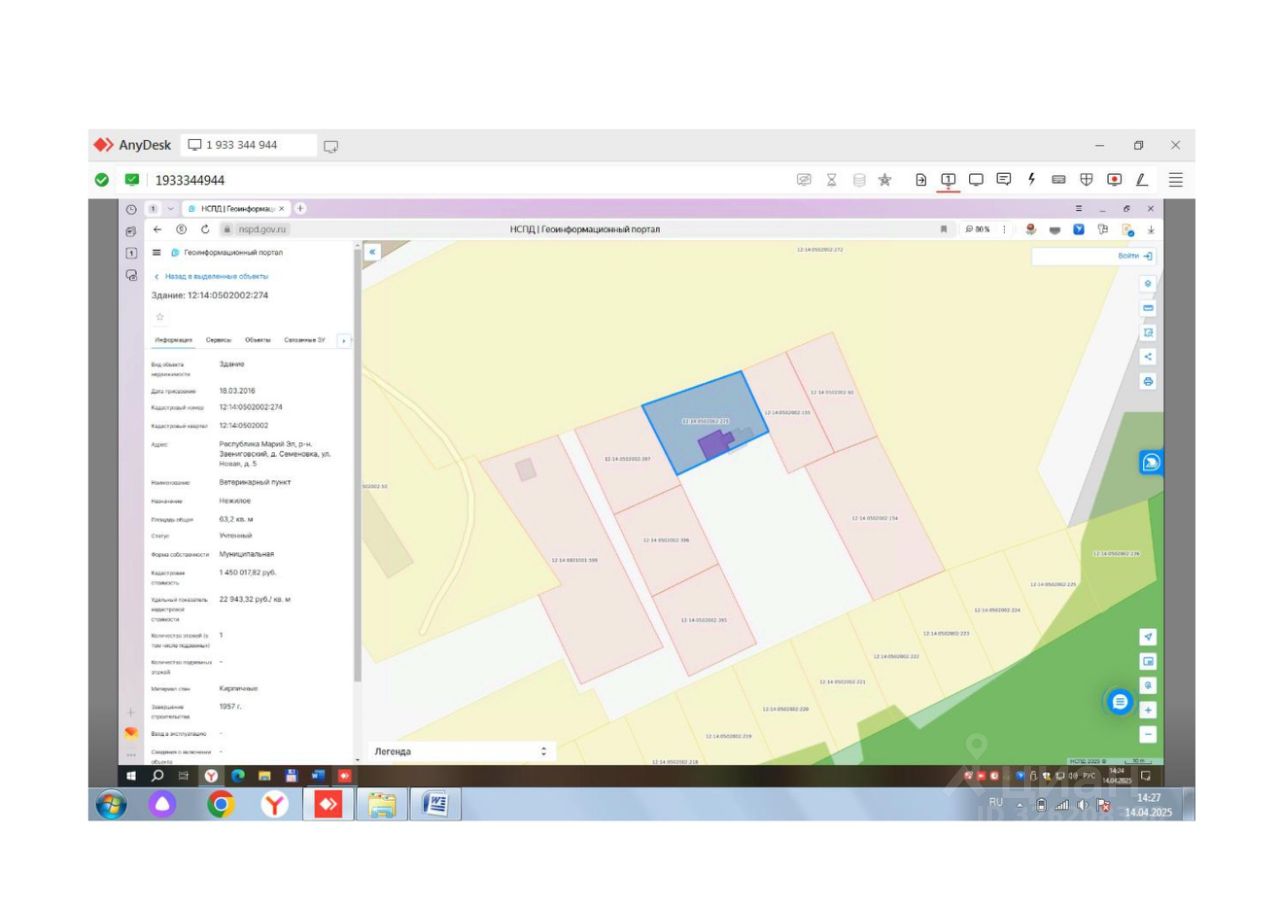Zoom out the map with minus button
Viewport: 1280px width, 904px height.
[1148, 735]
